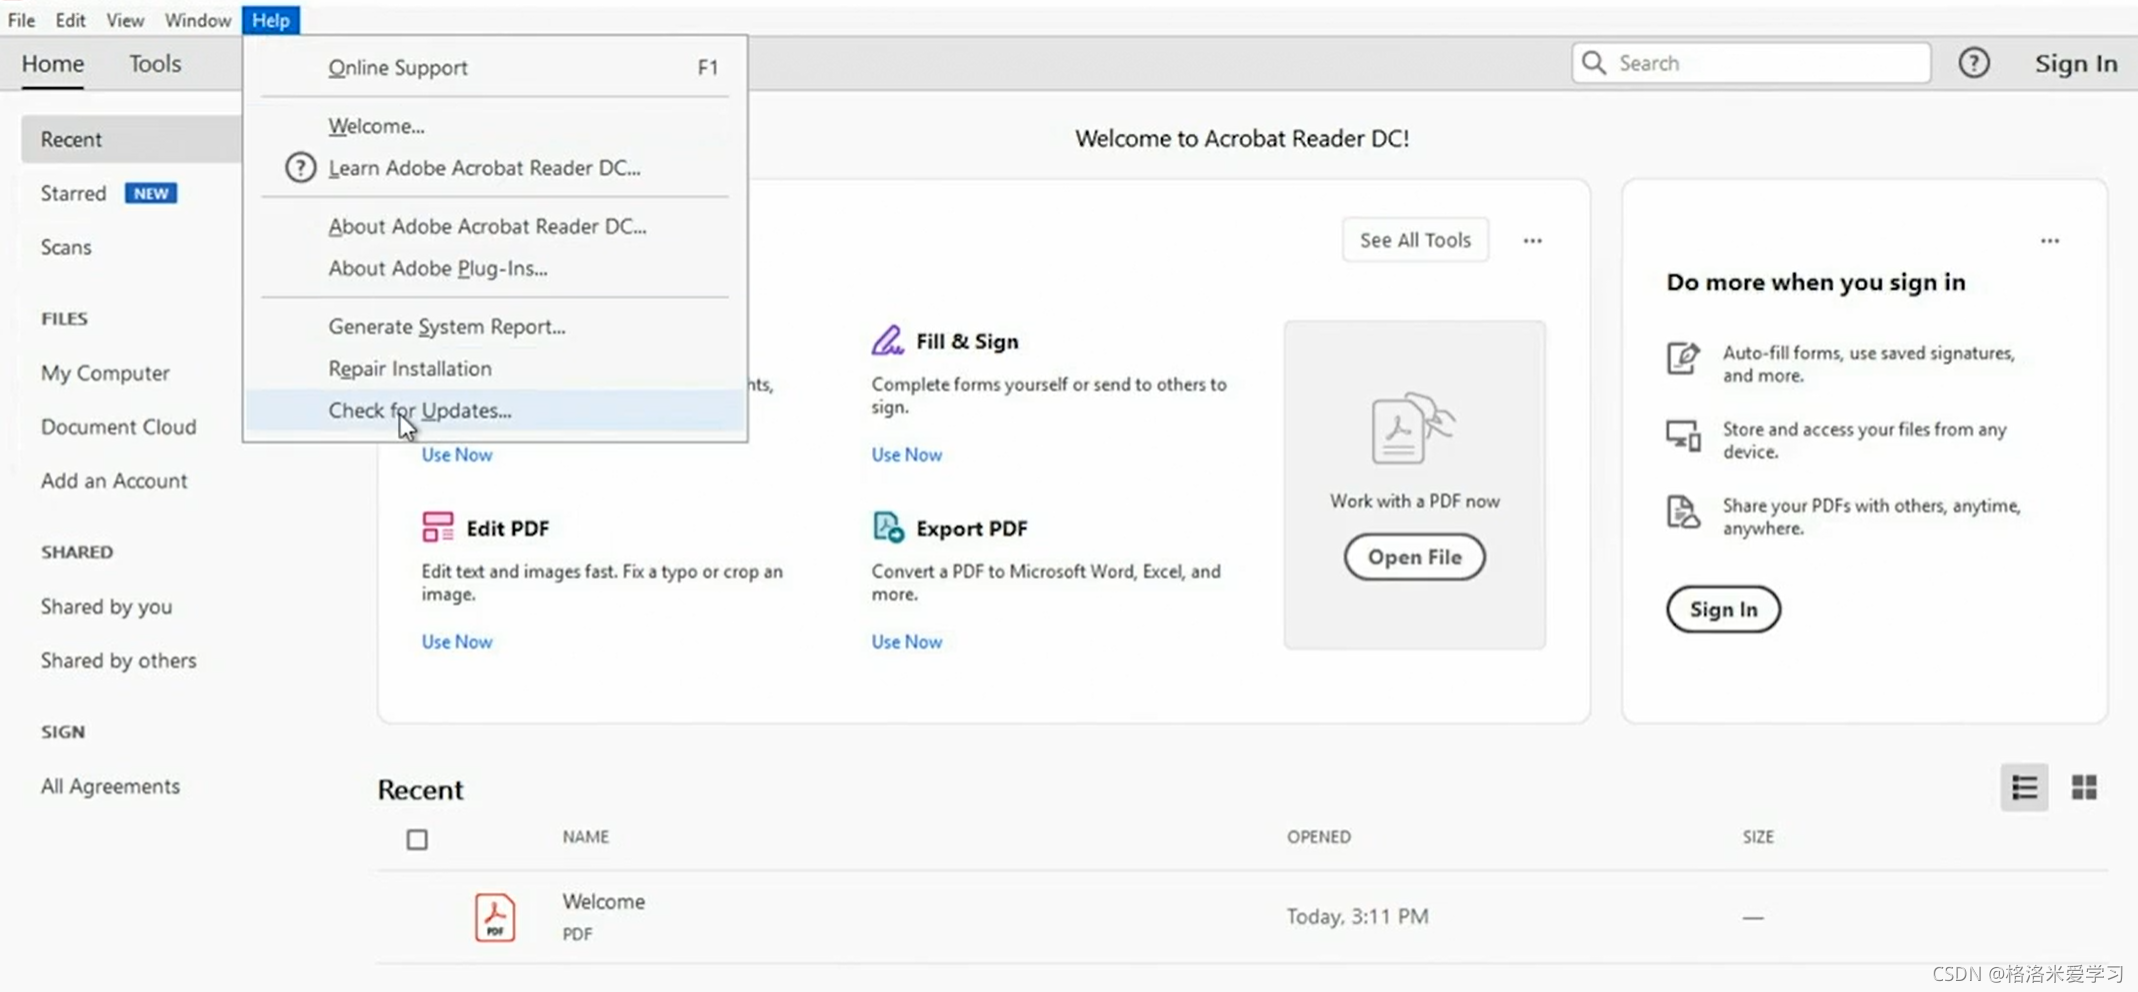Click the NEW badge beside Starred

(x=151, y=193)
